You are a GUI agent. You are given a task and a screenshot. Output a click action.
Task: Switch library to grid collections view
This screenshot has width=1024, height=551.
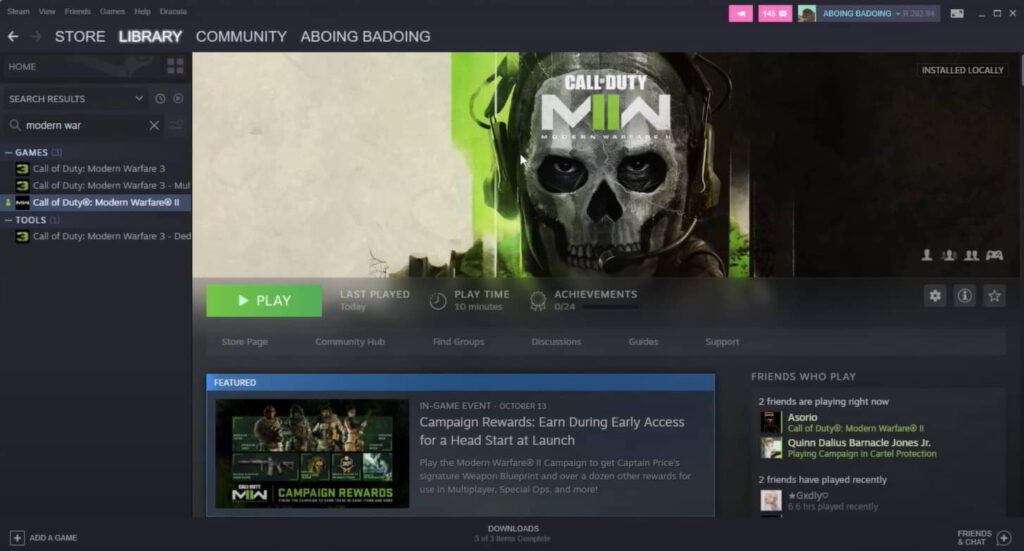(176, 67)
